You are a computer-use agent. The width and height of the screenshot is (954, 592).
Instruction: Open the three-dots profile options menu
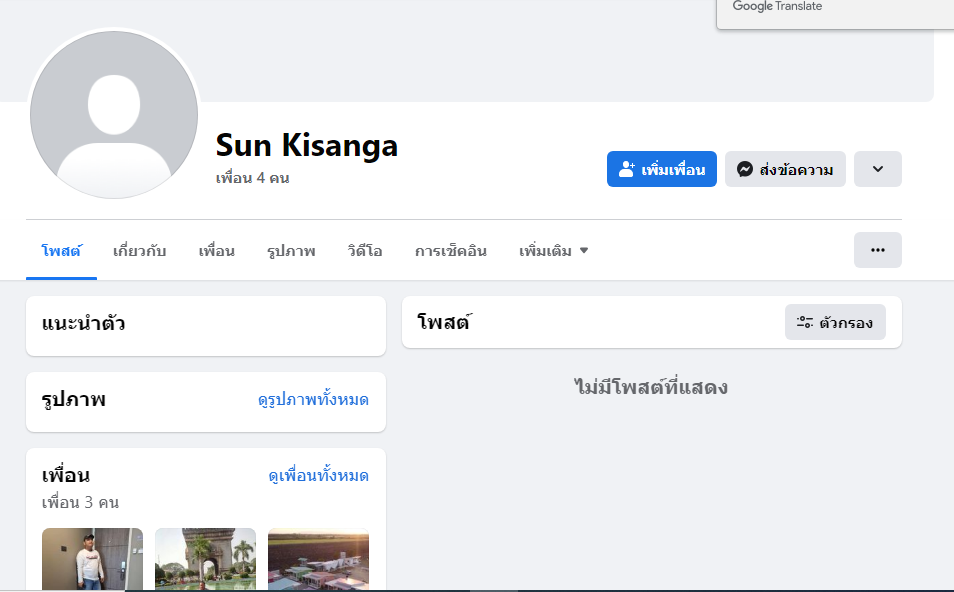(x=877, y=250)
